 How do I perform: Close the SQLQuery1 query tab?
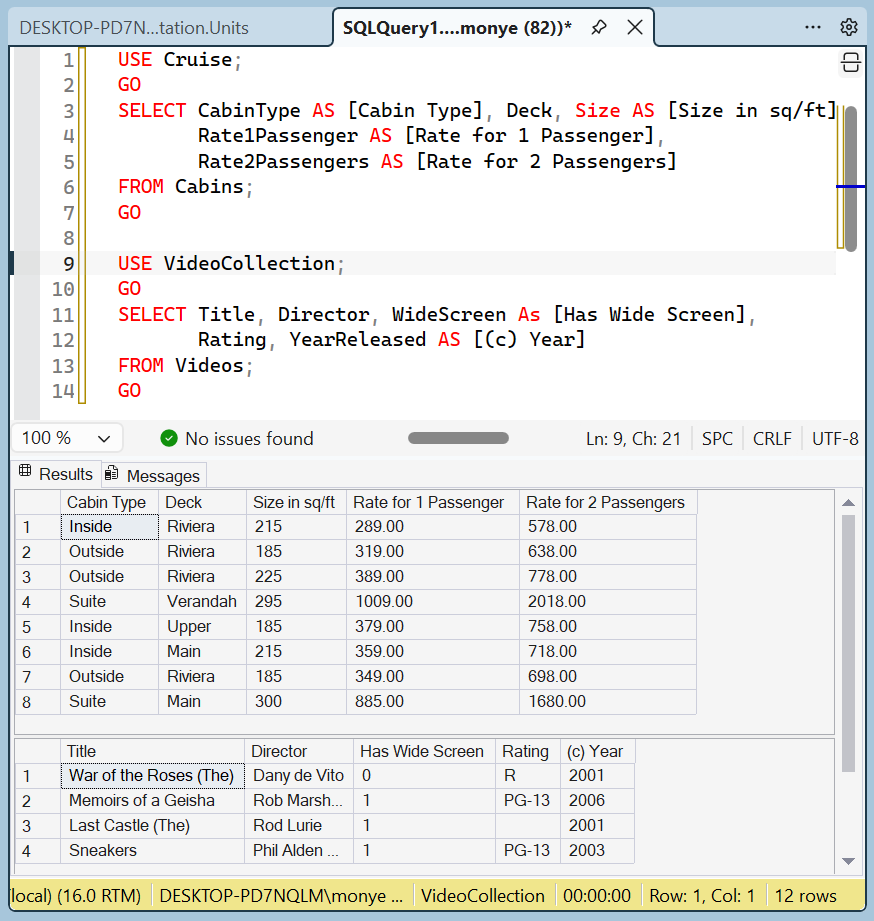pyautogui.click(x=635, y=27)
